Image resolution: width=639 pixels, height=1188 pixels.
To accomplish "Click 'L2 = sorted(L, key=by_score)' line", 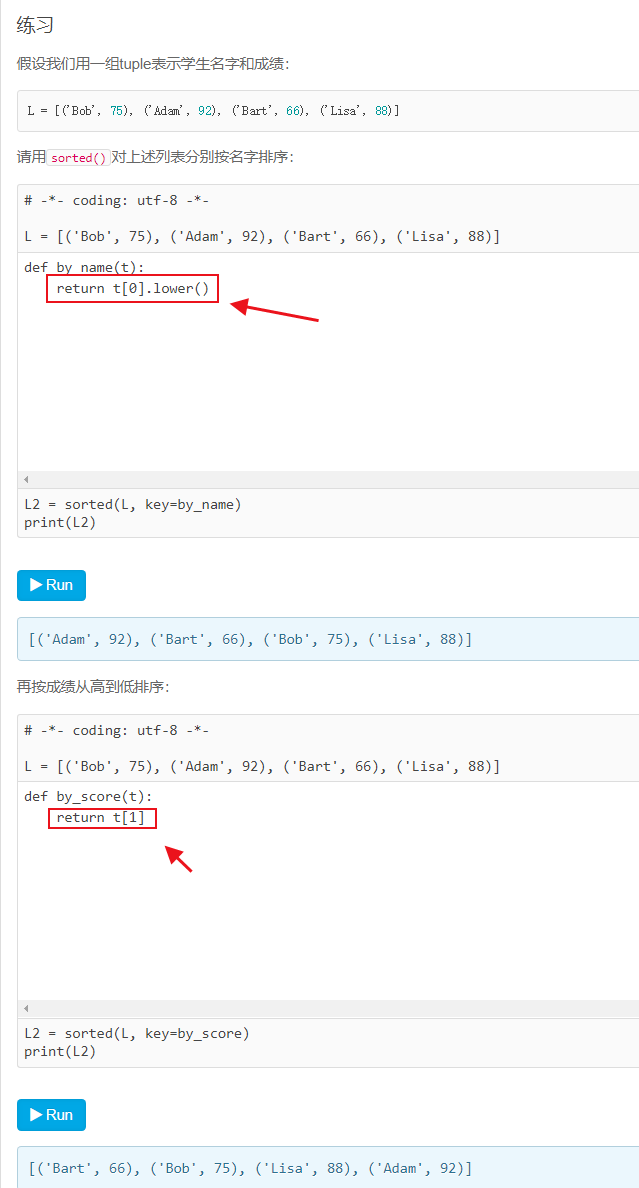I will tap(136, 1033).
